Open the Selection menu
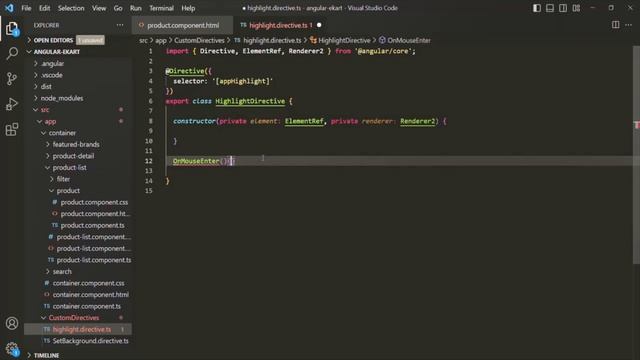The image size is (640, 360). point(71,8)
